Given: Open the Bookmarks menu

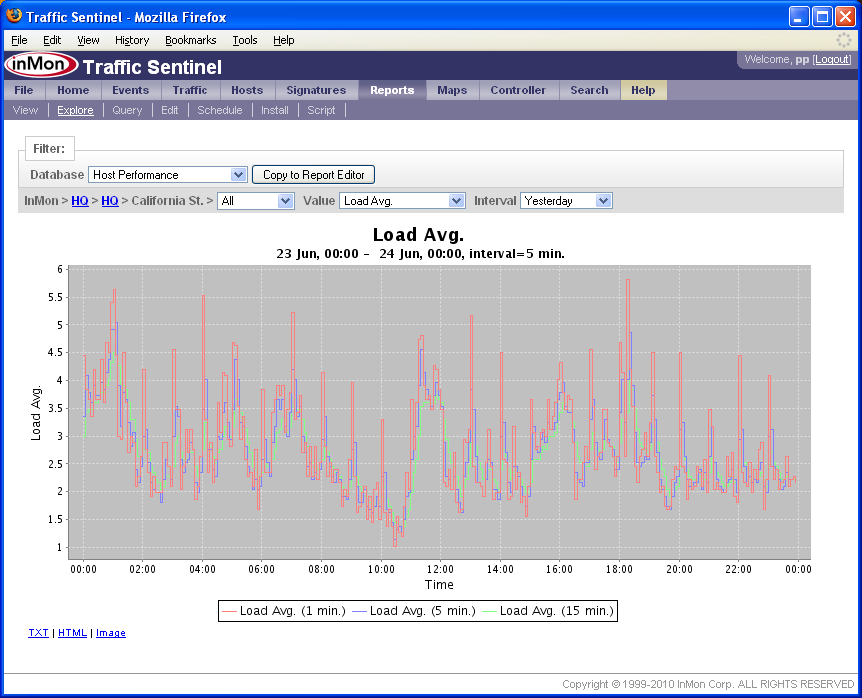Looking at the screenshot, I should coord(191,40).
